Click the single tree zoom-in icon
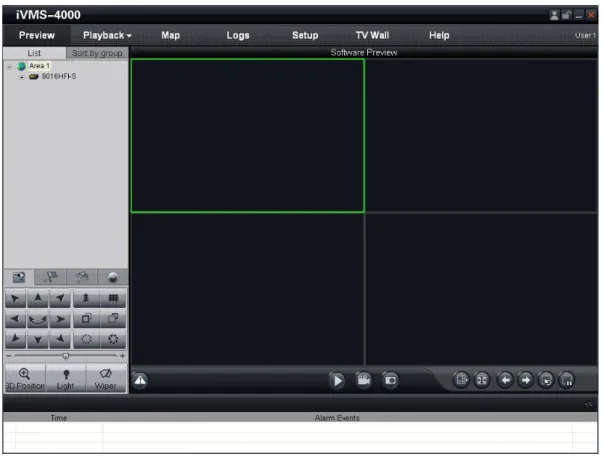Viewport: 603px width, 457px height. click(x=86, y=299)
